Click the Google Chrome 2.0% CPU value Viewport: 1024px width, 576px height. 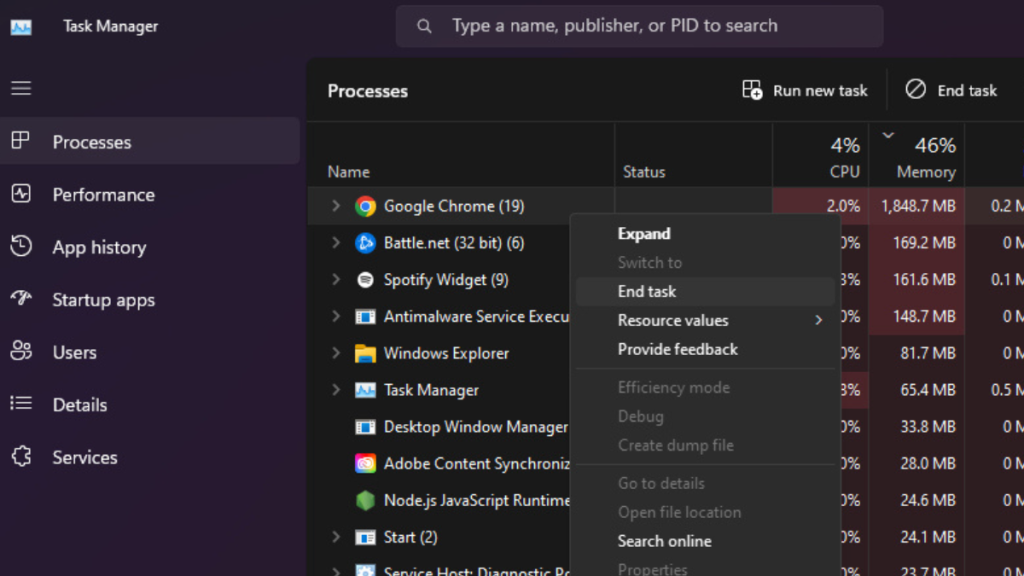(x=843, y=206)
